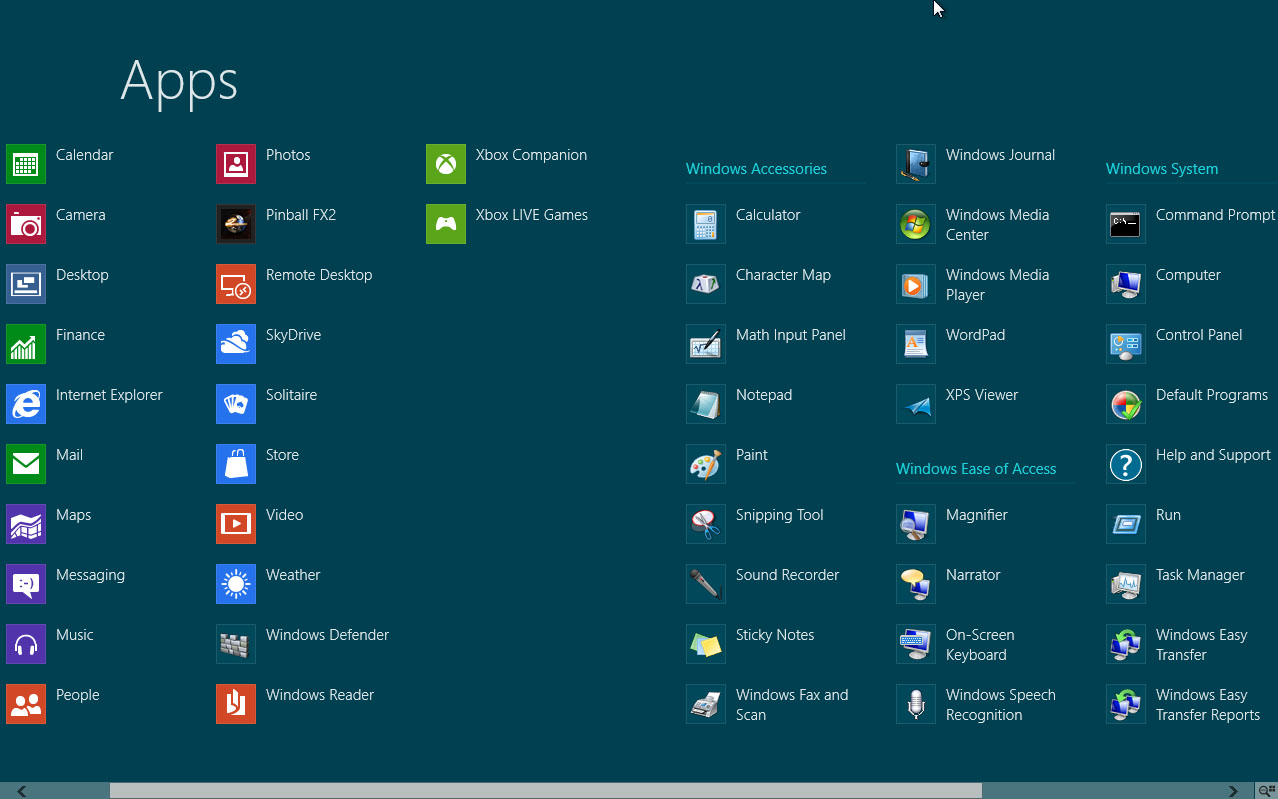Open Xbox LIVE Games icon
The image size is (1278, 799).
click(x=446, y=224)
